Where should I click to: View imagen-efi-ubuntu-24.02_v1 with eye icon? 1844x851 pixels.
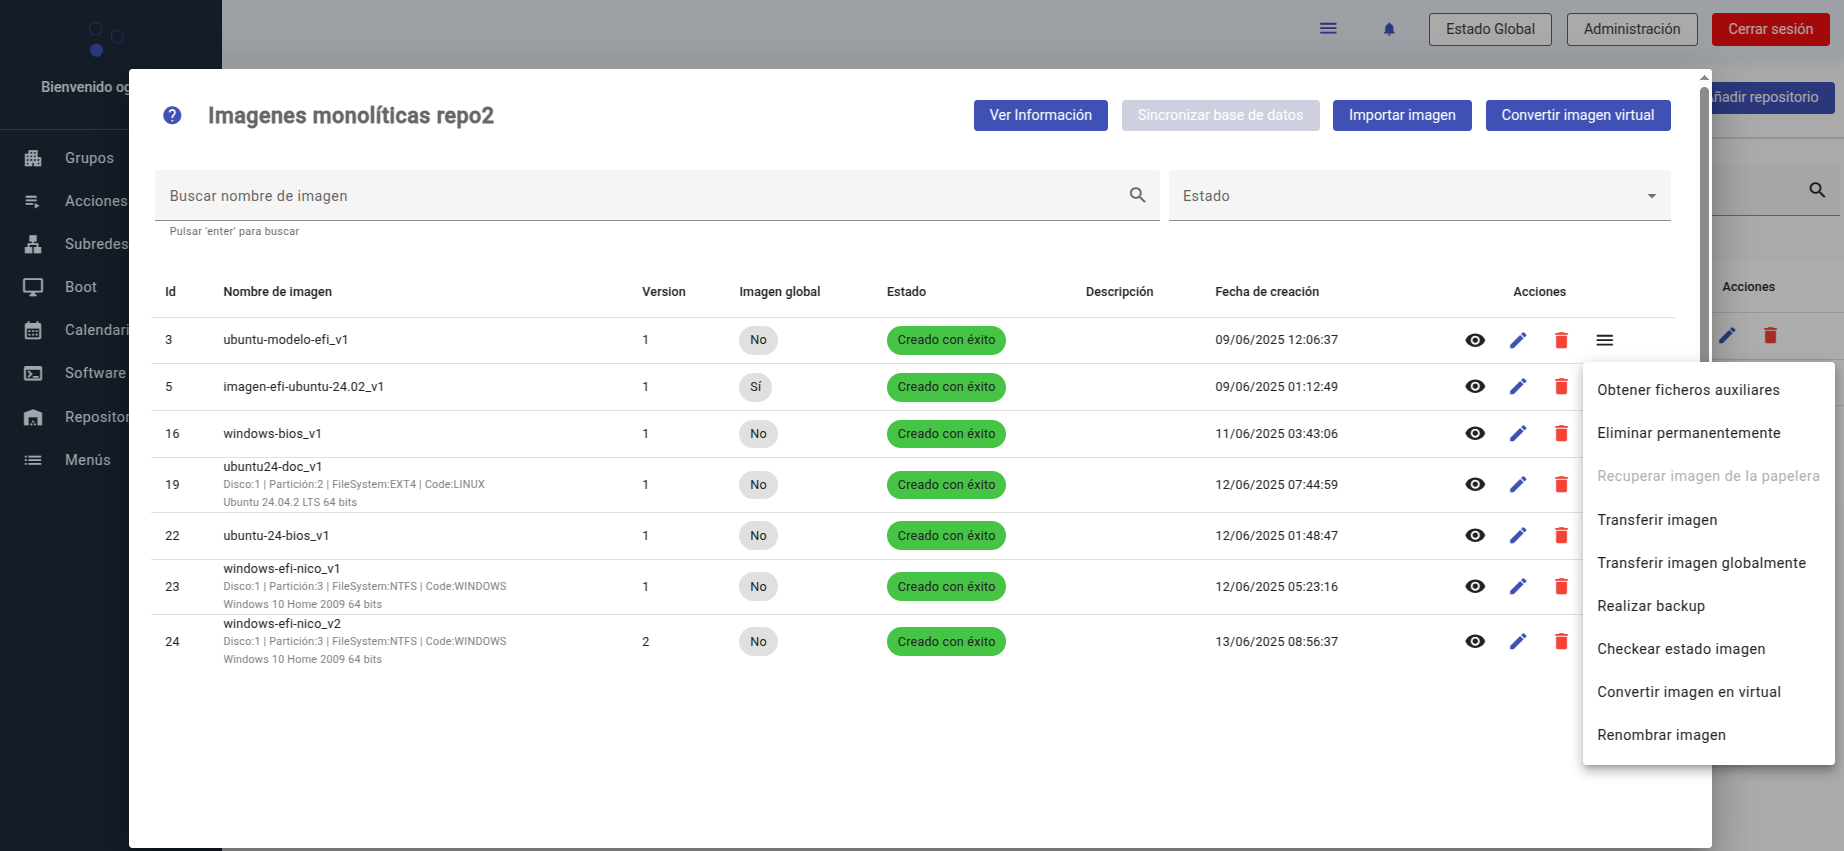1475,387
